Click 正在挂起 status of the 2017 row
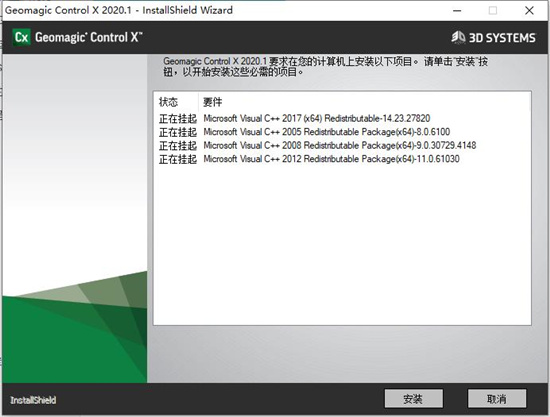The width and height of the screenshot is (550, 417). [177, 119]
